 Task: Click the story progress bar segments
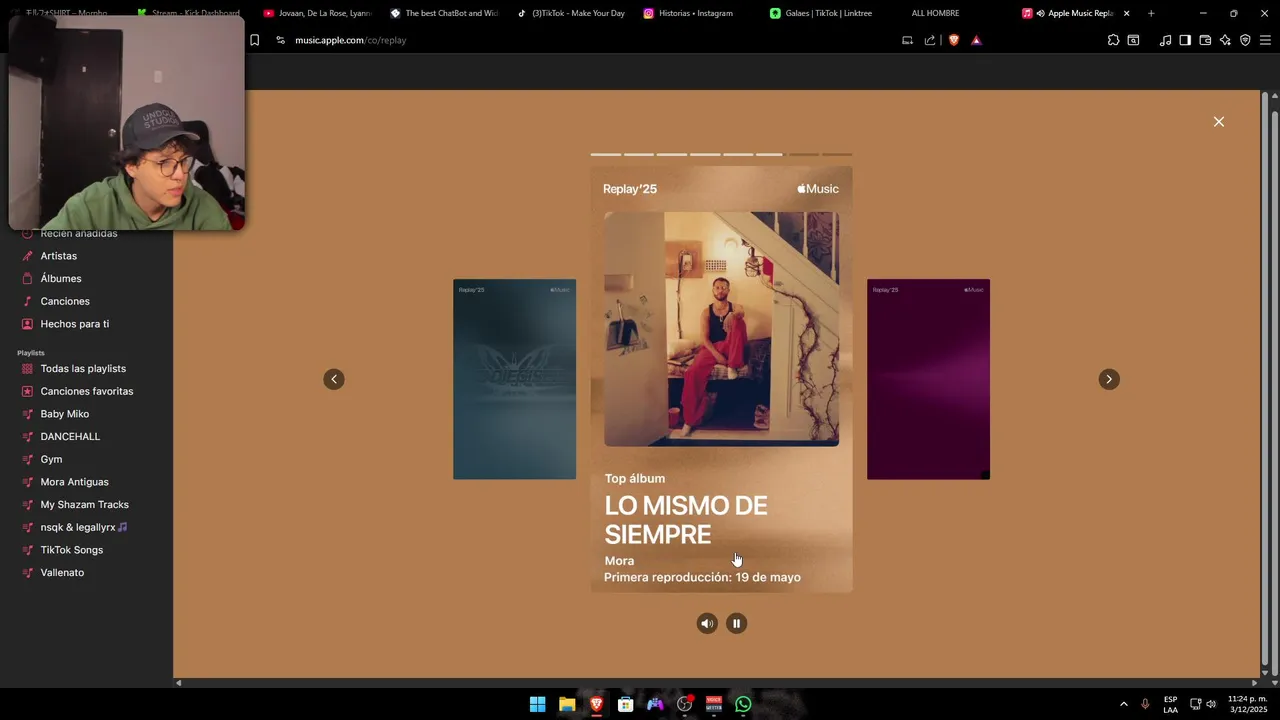[x=721, y=154]
